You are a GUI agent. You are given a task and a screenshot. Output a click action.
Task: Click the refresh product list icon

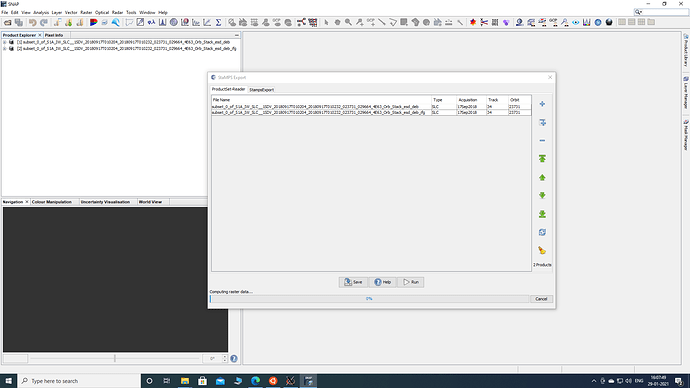click(x=542, y=232)
